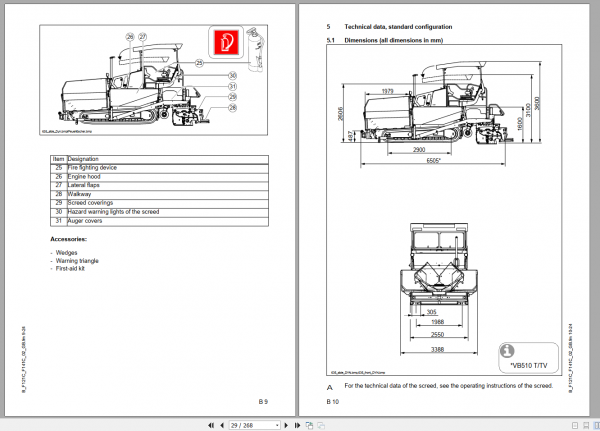Click the previous view icon
The image size is (600, 431).
tap(309, 425)
